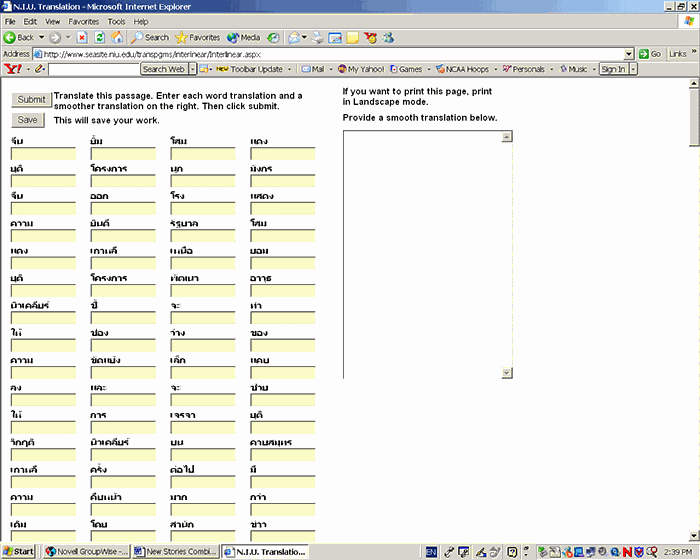This screenshot has width=700, height=560.
Task: Click the Search Web button
Action: click(164, 69)
